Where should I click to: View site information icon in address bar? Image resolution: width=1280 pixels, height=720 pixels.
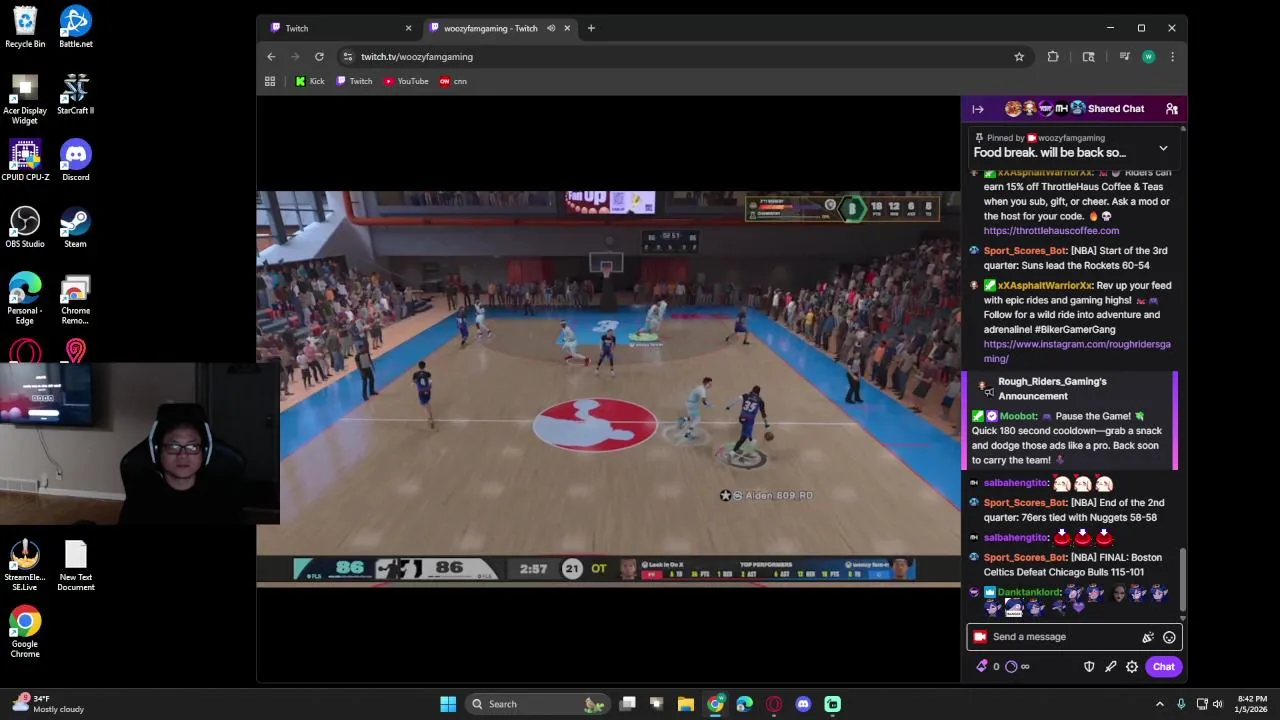click(347, 57)
